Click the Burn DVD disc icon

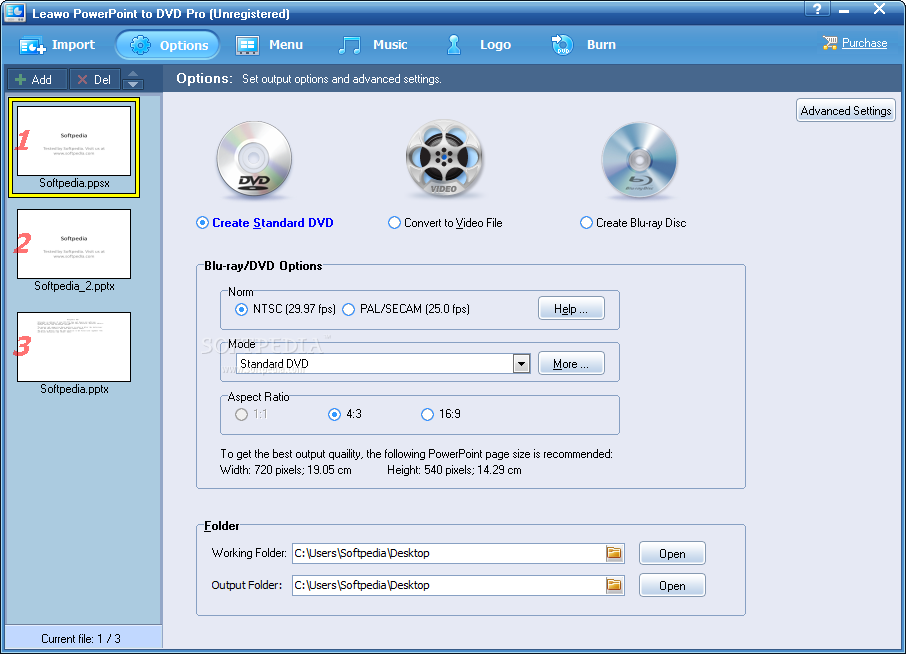pos(562,45)
